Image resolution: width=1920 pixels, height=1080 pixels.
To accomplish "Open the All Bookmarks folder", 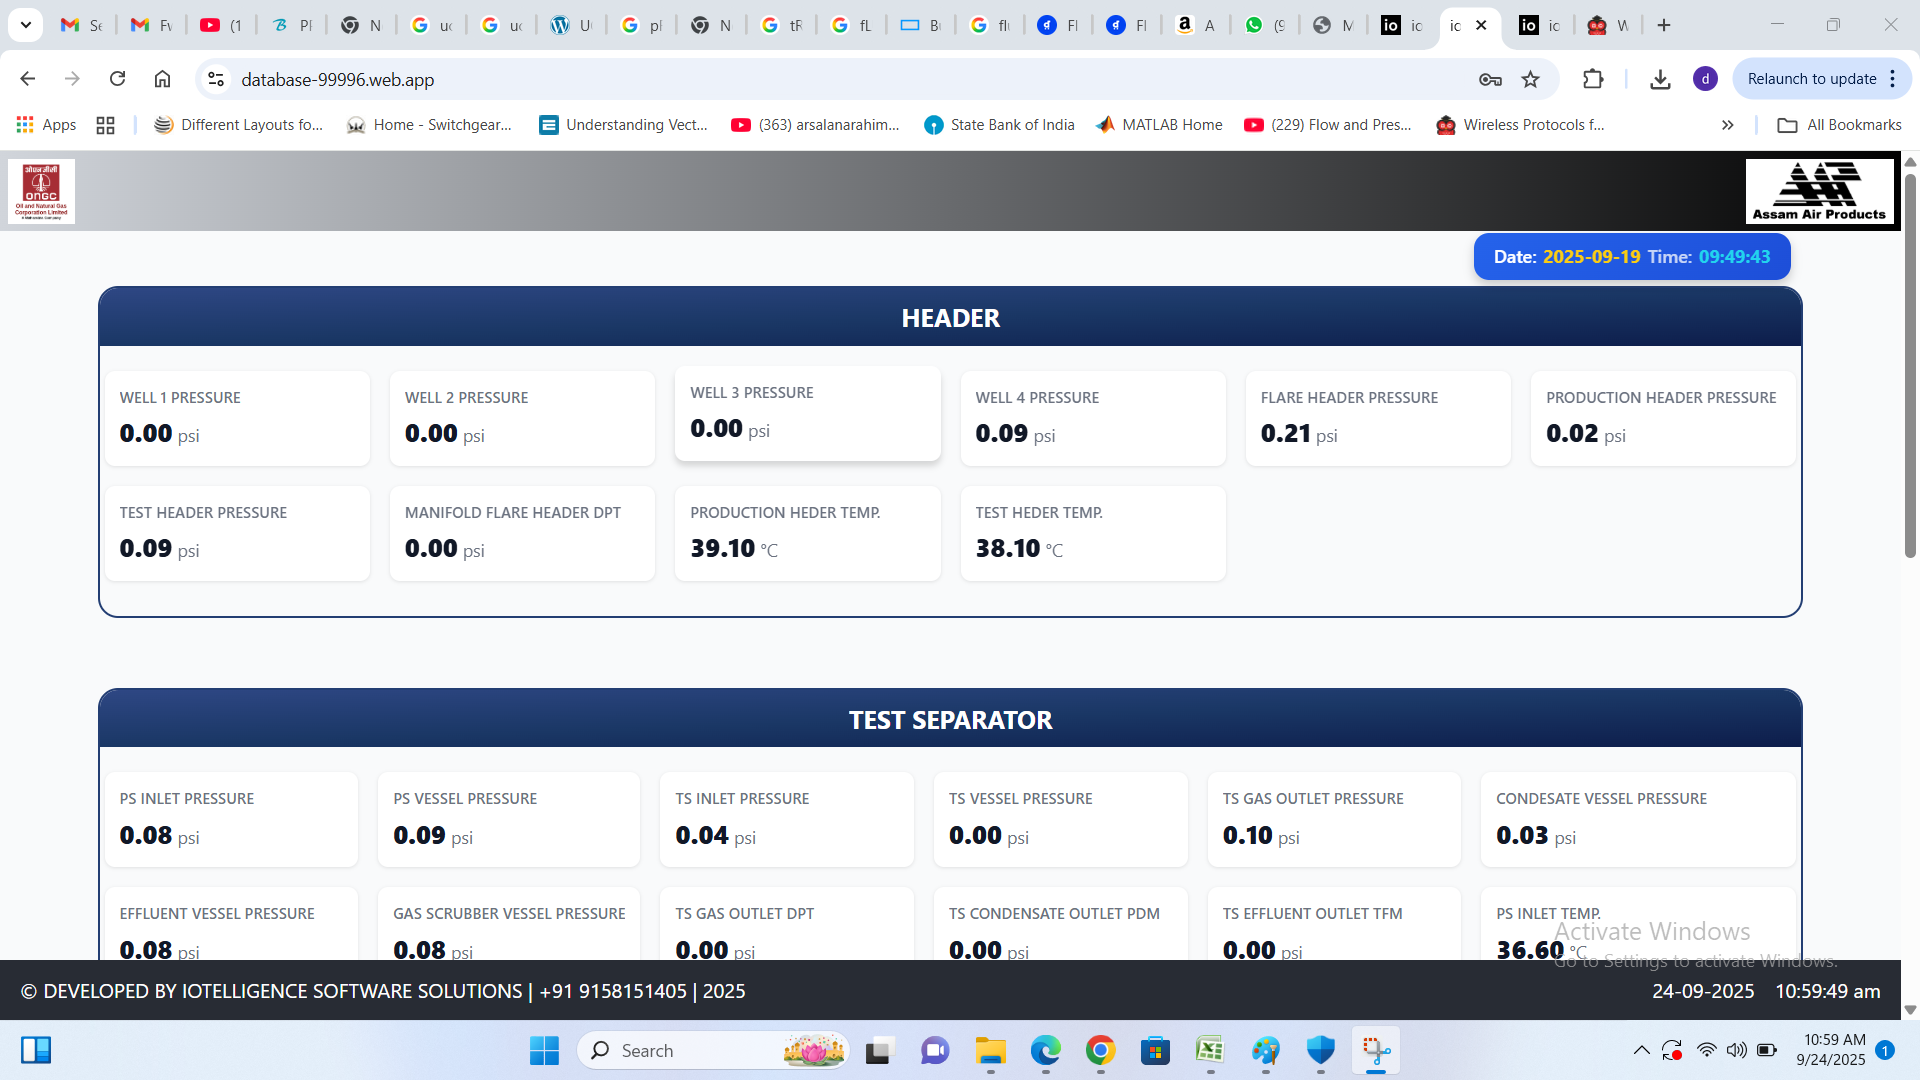I will pyautogui.click(x=1839, y=125).
